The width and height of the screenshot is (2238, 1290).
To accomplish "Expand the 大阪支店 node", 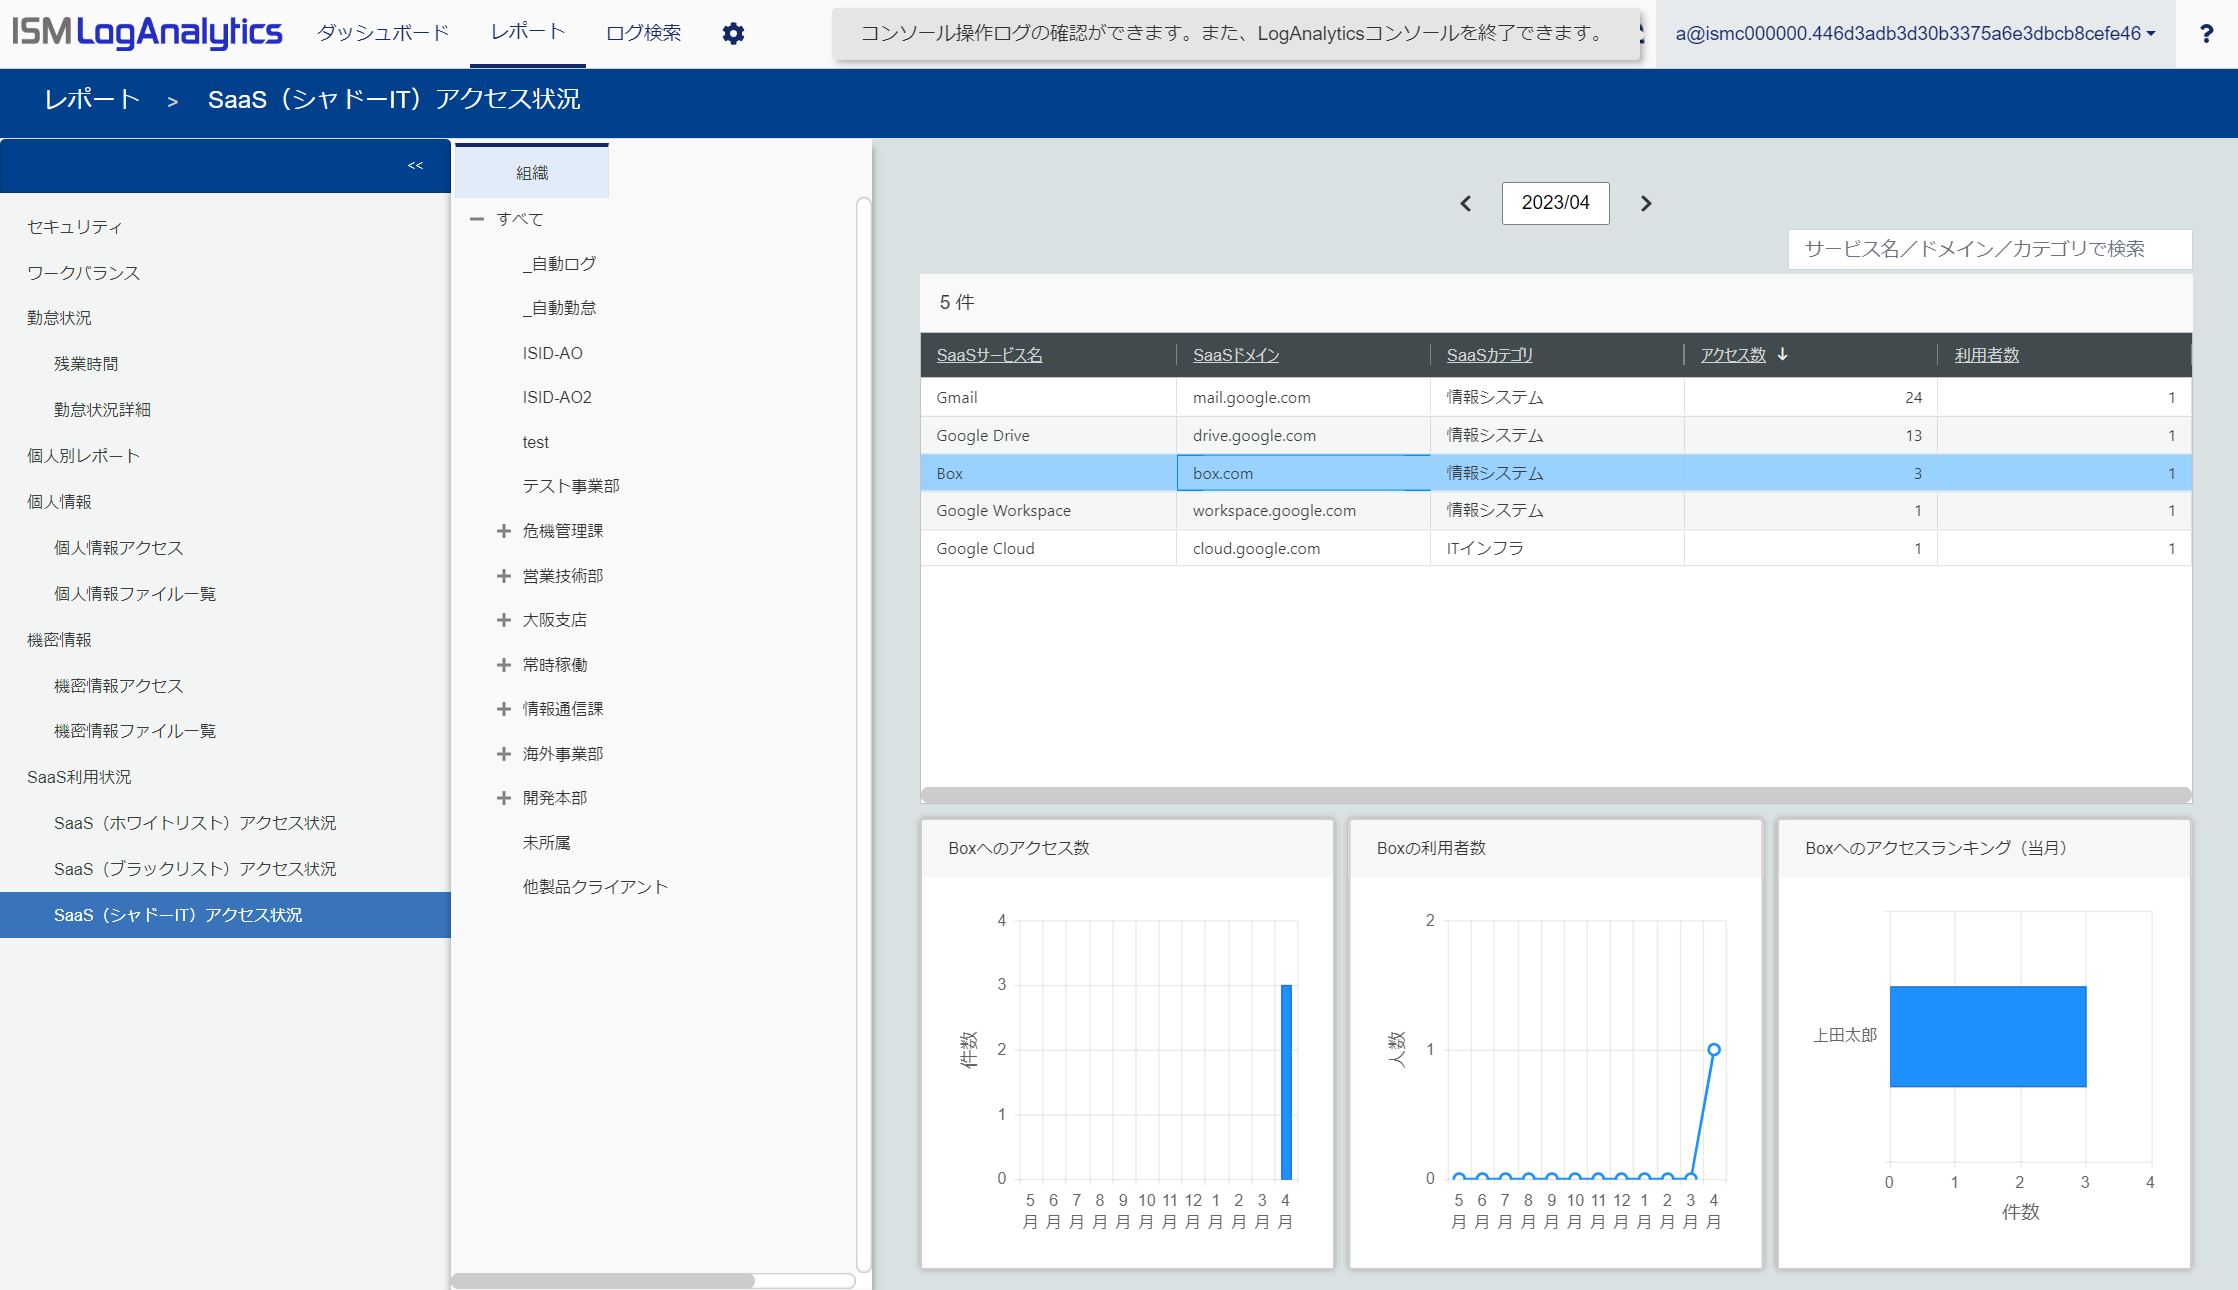I will click(504, 620).
